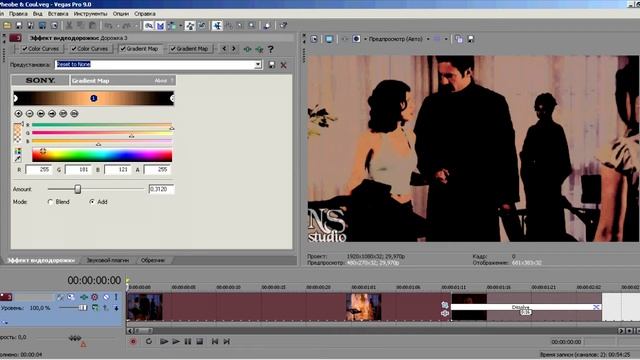Move plug-in left with chain arrow
640x360 pixels.
coord(224,49)
